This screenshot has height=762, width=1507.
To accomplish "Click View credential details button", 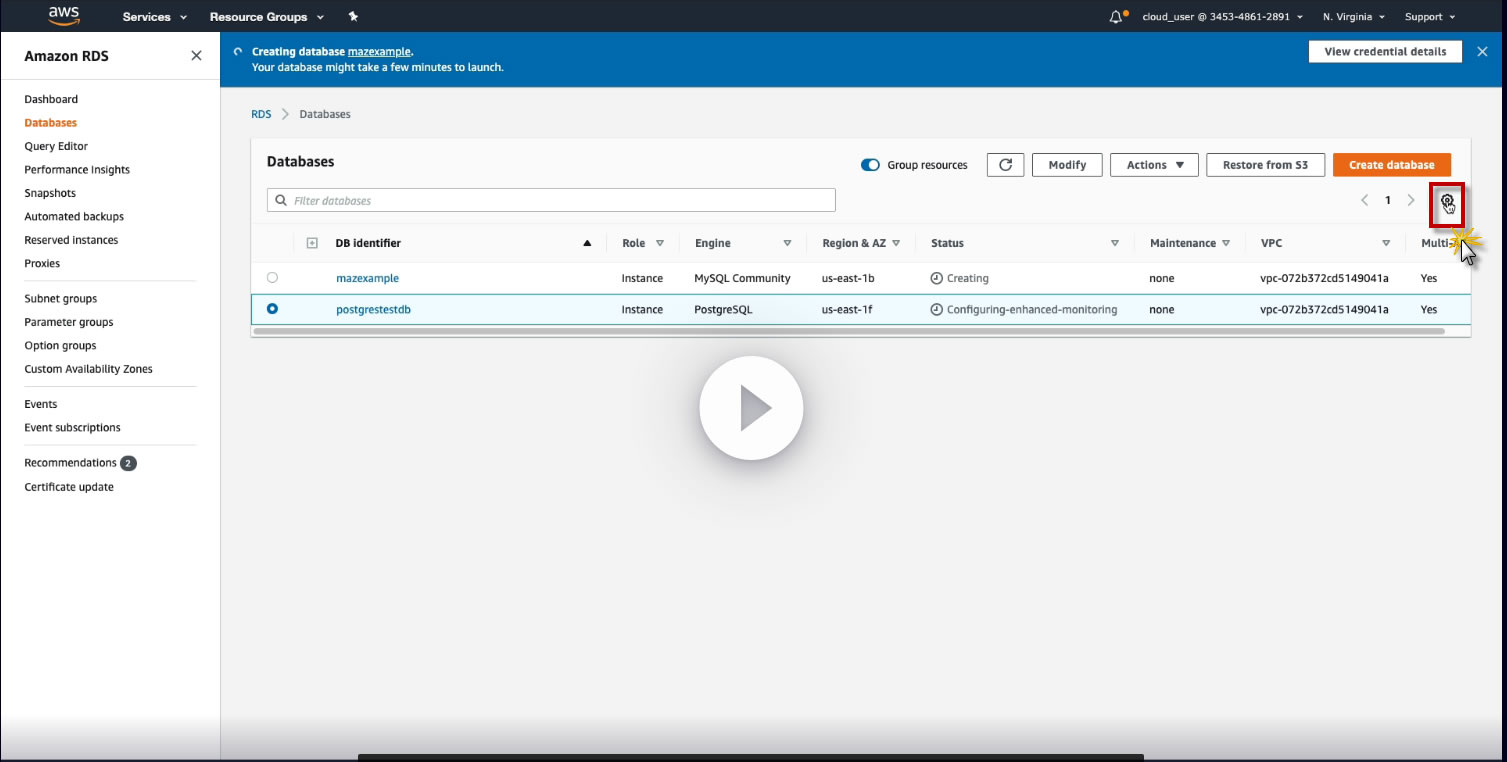I will pyautogui.click(x=1385, y=52).
